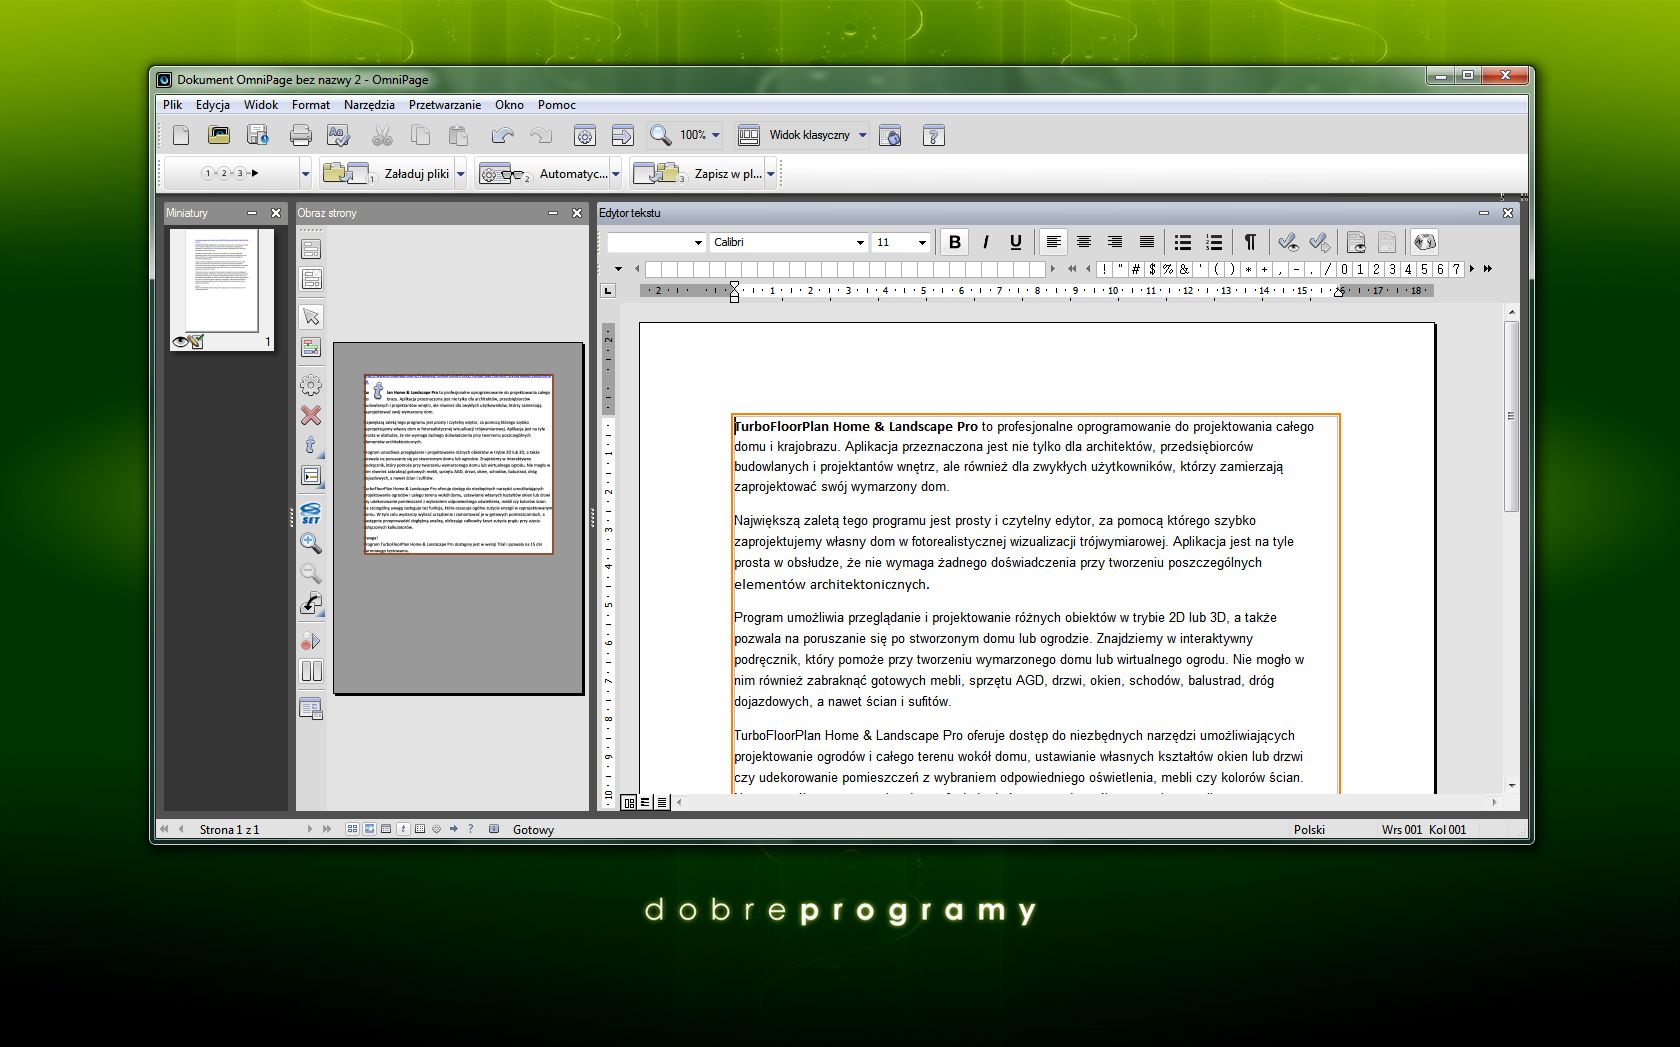Open image file with the folder icon
The image size is (1680, 1047).
[x=219, y=135]
